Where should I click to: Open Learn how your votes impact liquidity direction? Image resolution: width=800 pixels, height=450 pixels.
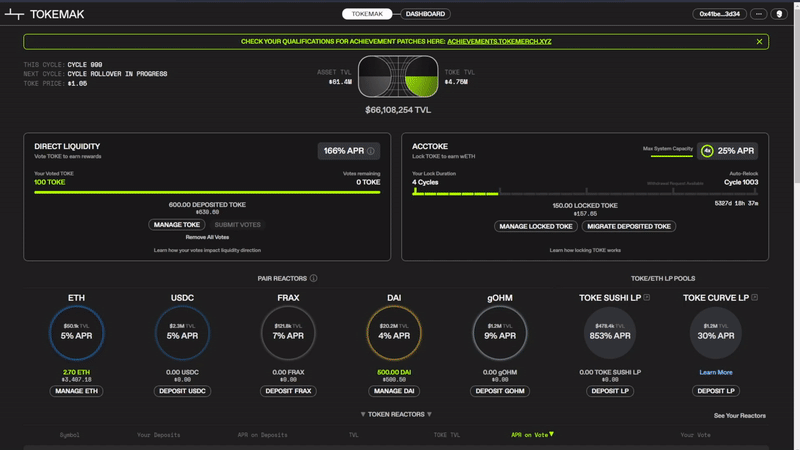coord(207,250)
